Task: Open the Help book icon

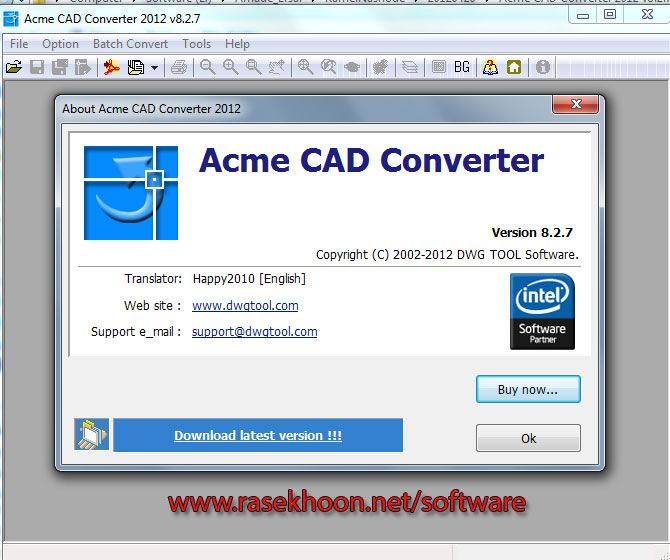Action: click(491, 67)
